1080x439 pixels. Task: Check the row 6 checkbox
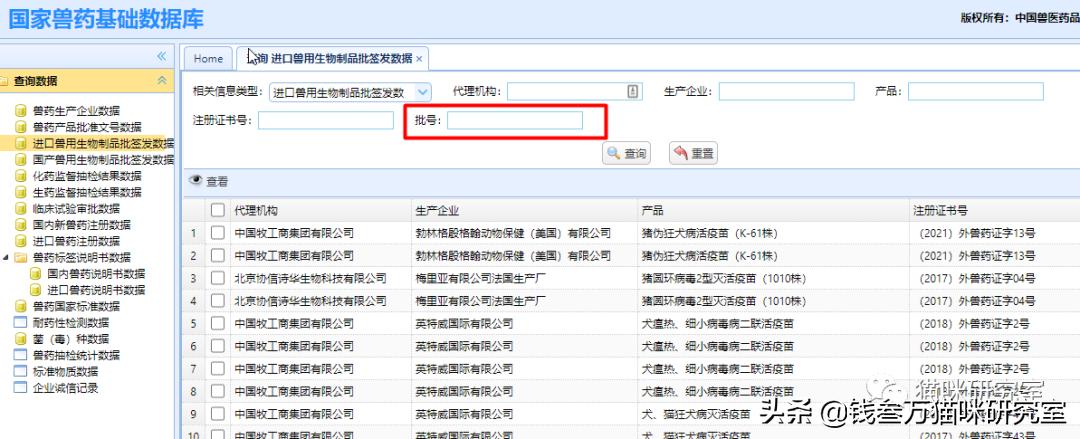click(218, 346)
